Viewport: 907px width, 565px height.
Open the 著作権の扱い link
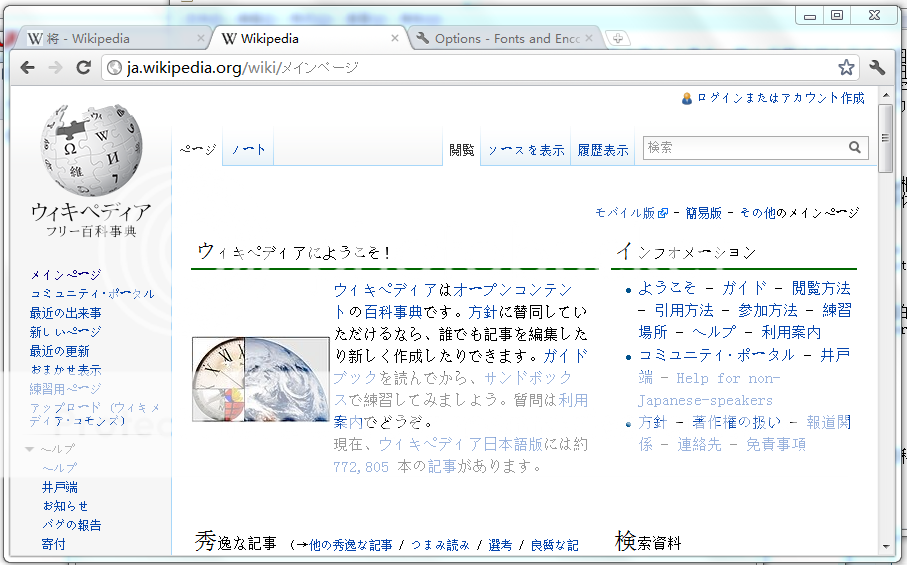pyautogui.click(x=736, y=422)
